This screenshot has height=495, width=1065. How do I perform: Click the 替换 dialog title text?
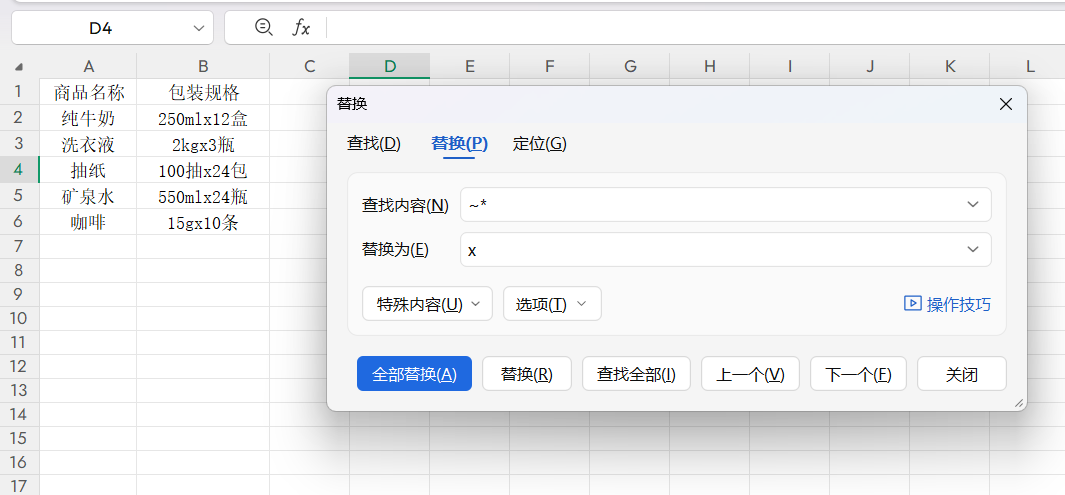tap(352, 104)
